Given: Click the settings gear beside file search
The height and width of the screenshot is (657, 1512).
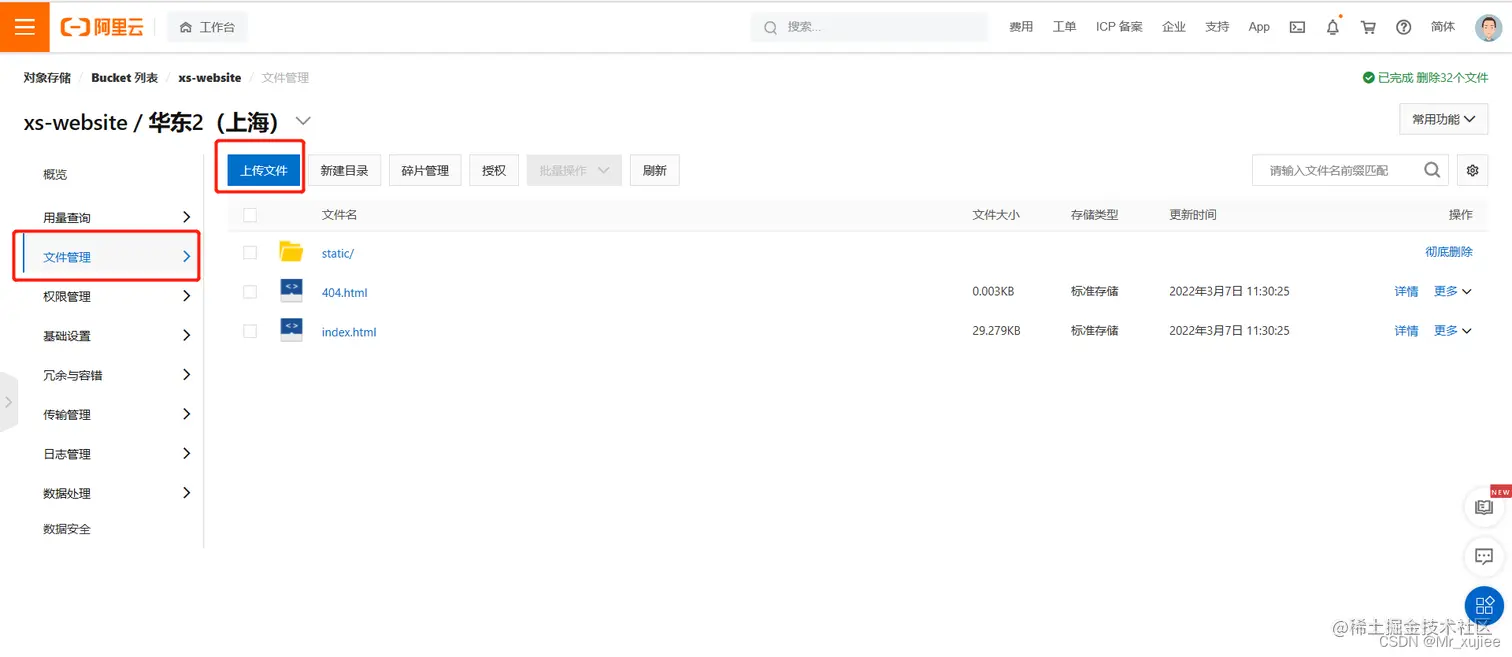Looking at the screenshot, I should [x=1472, y=170].
